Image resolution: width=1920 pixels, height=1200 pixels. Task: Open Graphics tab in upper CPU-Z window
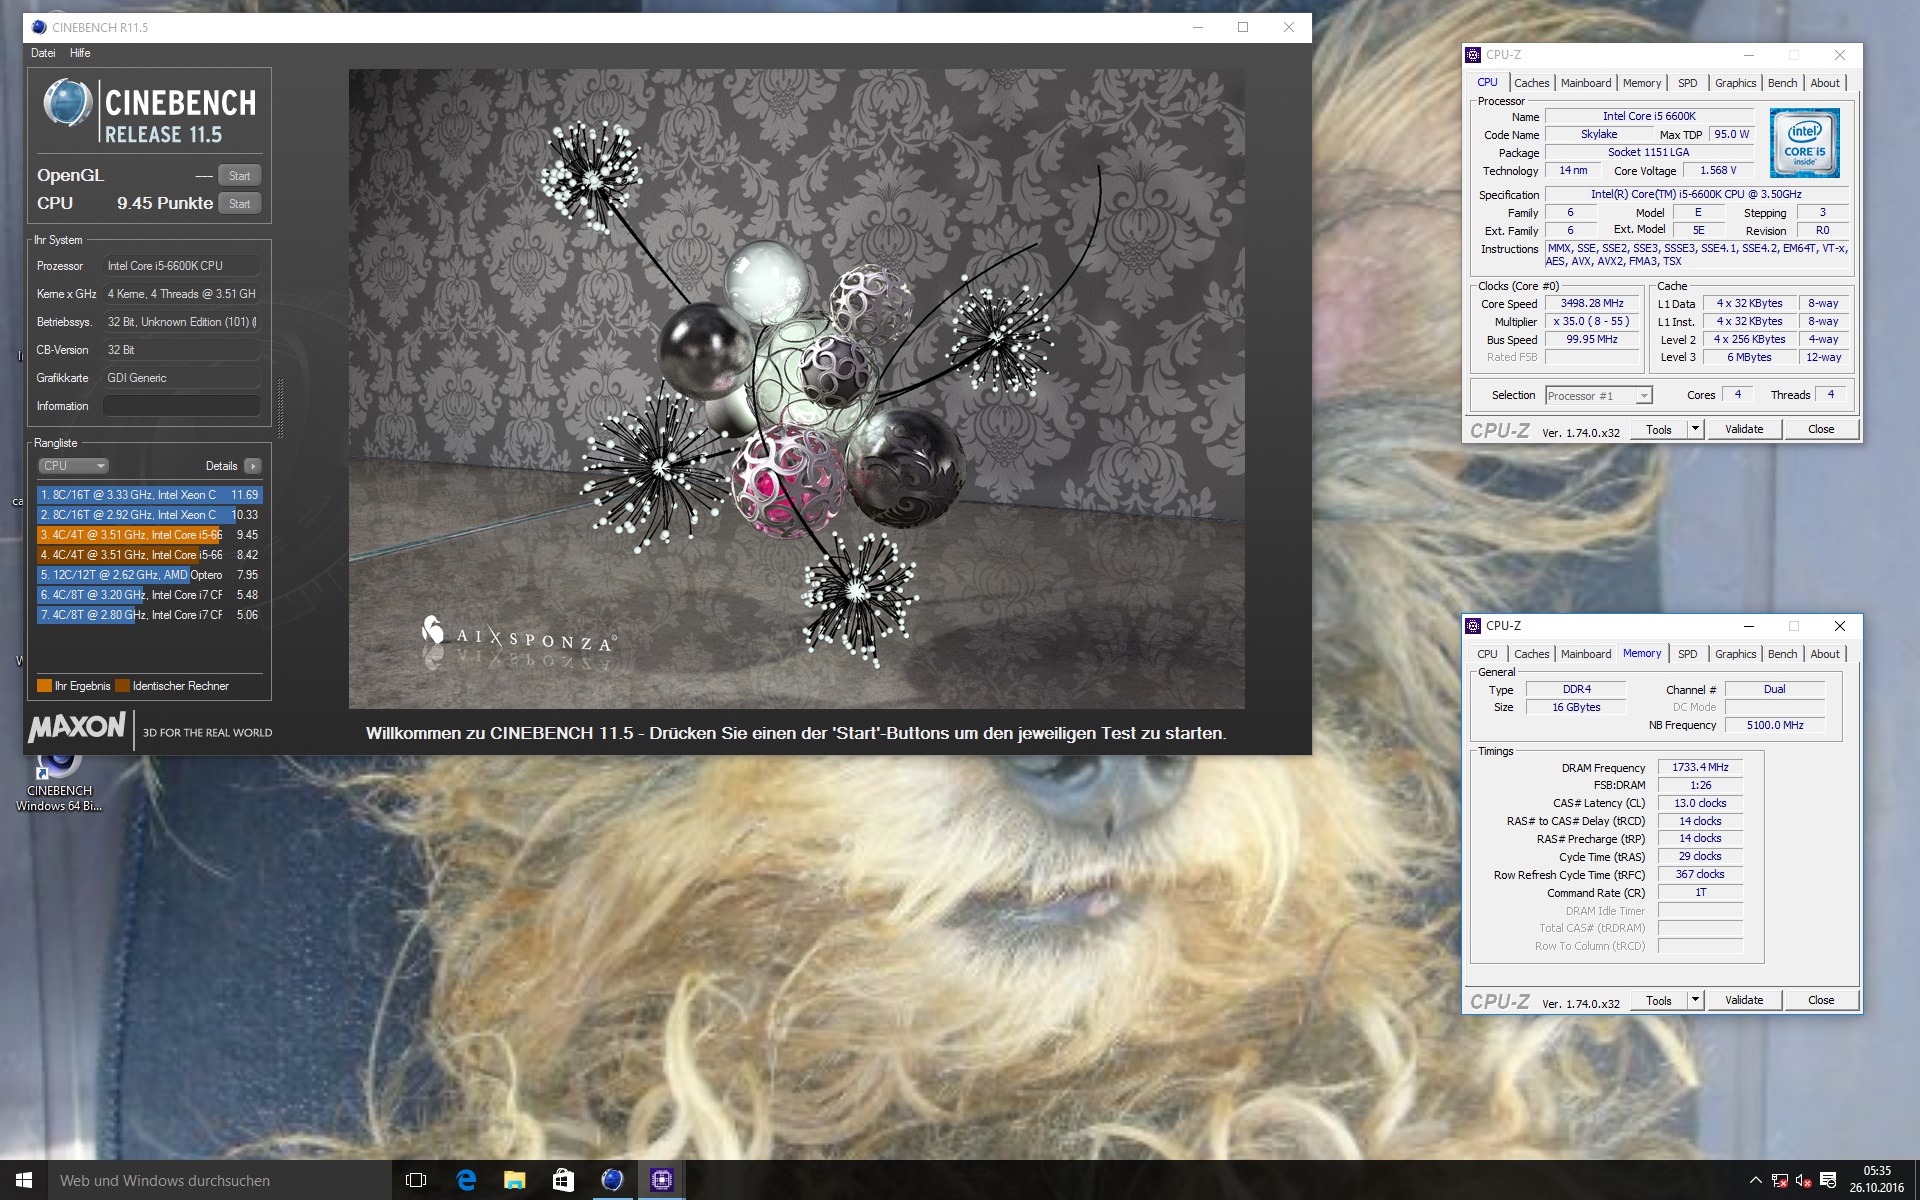point(1735,83)
